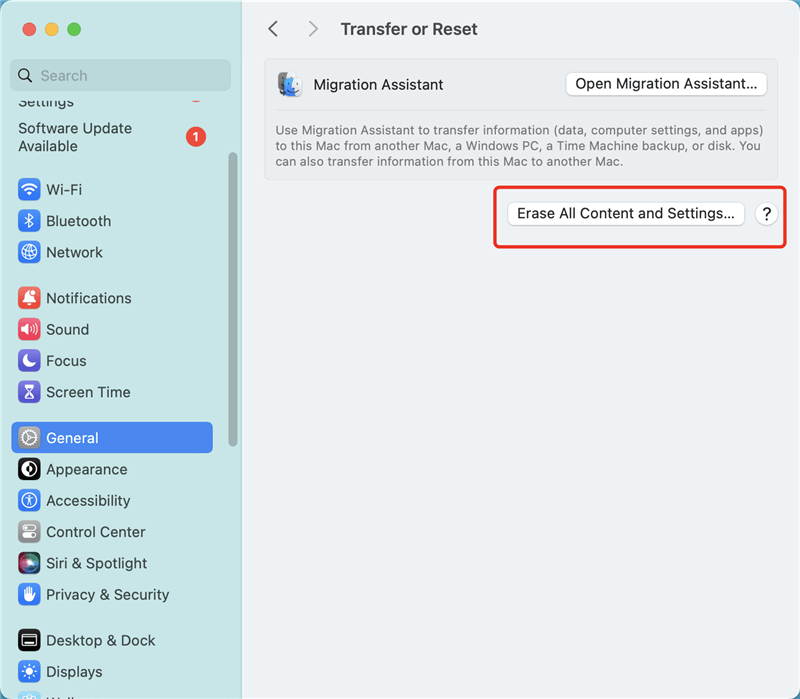
Task: Select the Appearance icon
Action: [x=28, y=469]
